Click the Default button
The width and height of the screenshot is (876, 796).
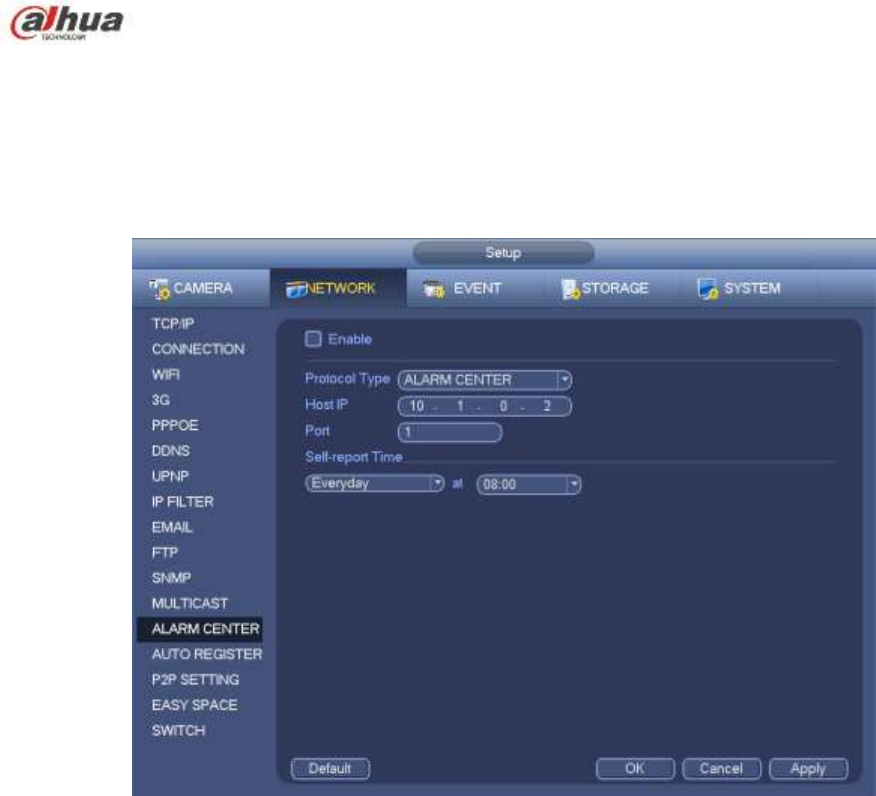[x=330, y=769]
